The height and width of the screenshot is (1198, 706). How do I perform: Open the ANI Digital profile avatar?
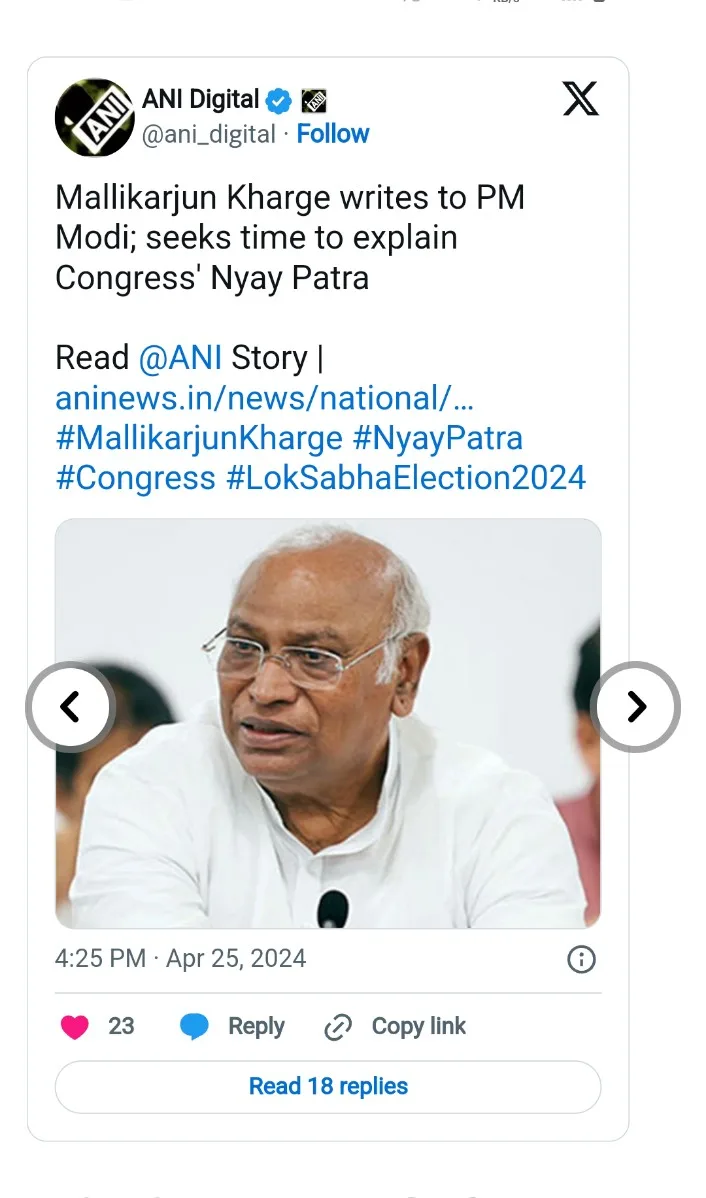[94, 117]
